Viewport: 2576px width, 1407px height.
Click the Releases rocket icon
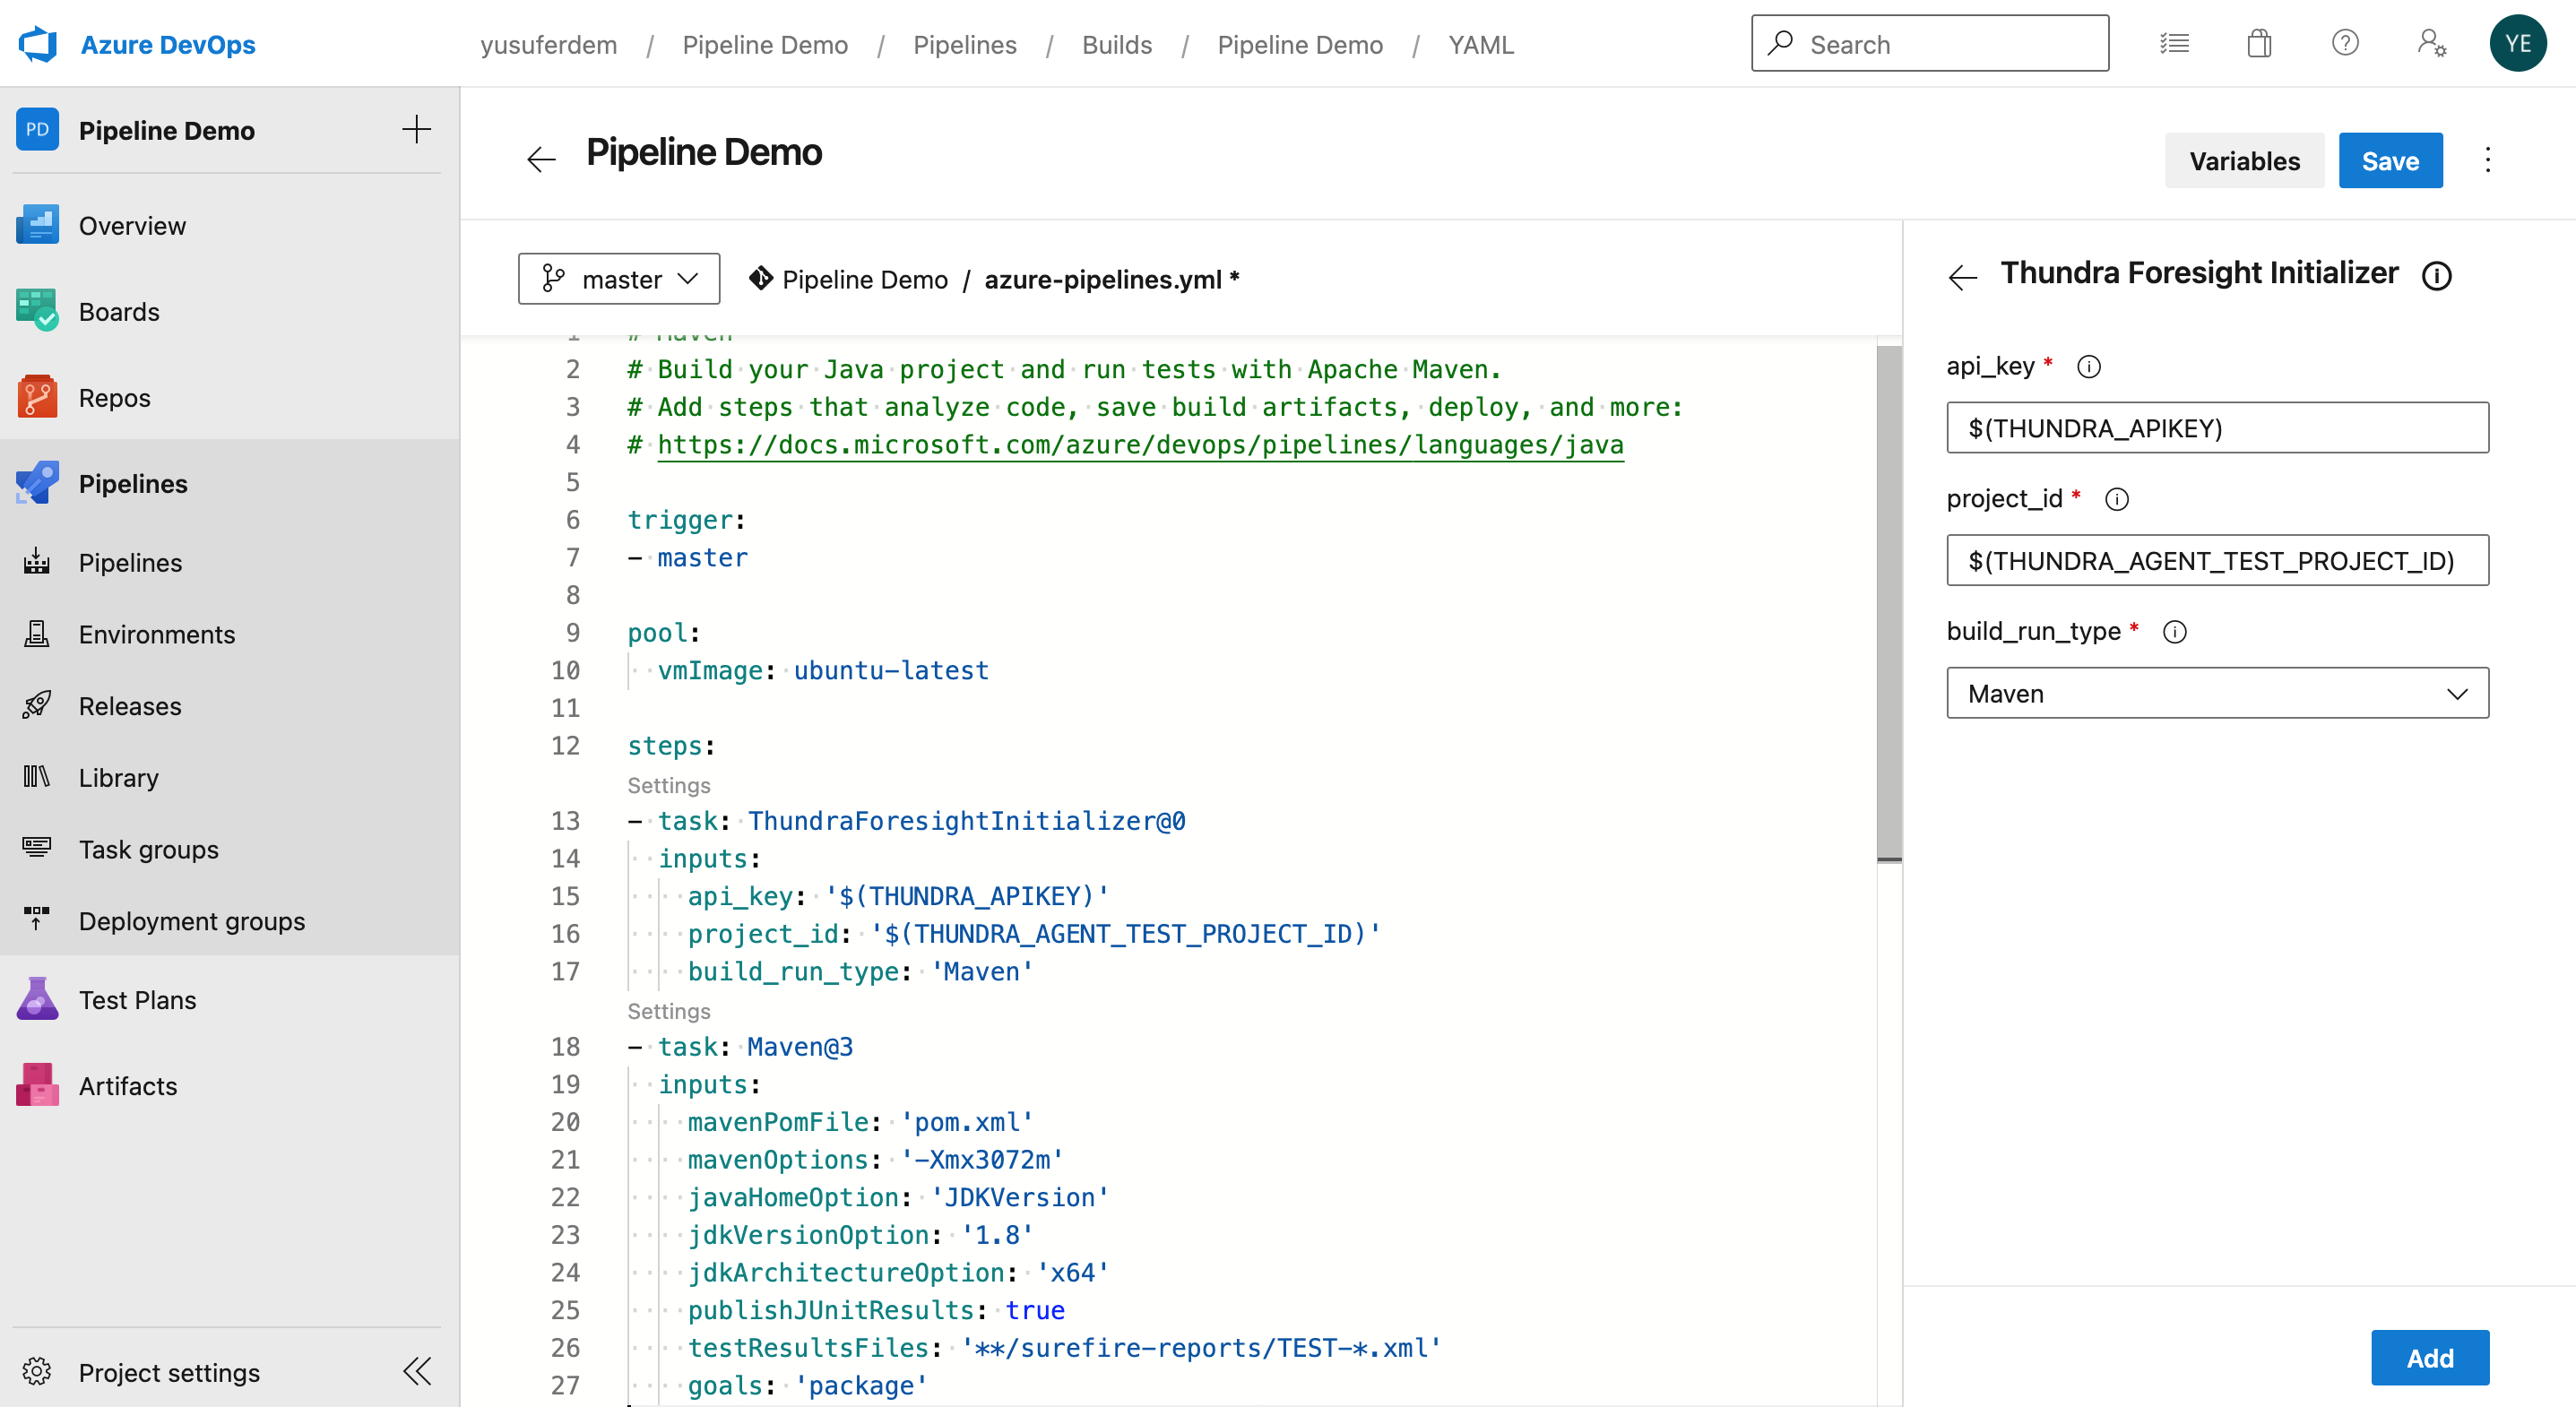37,706
